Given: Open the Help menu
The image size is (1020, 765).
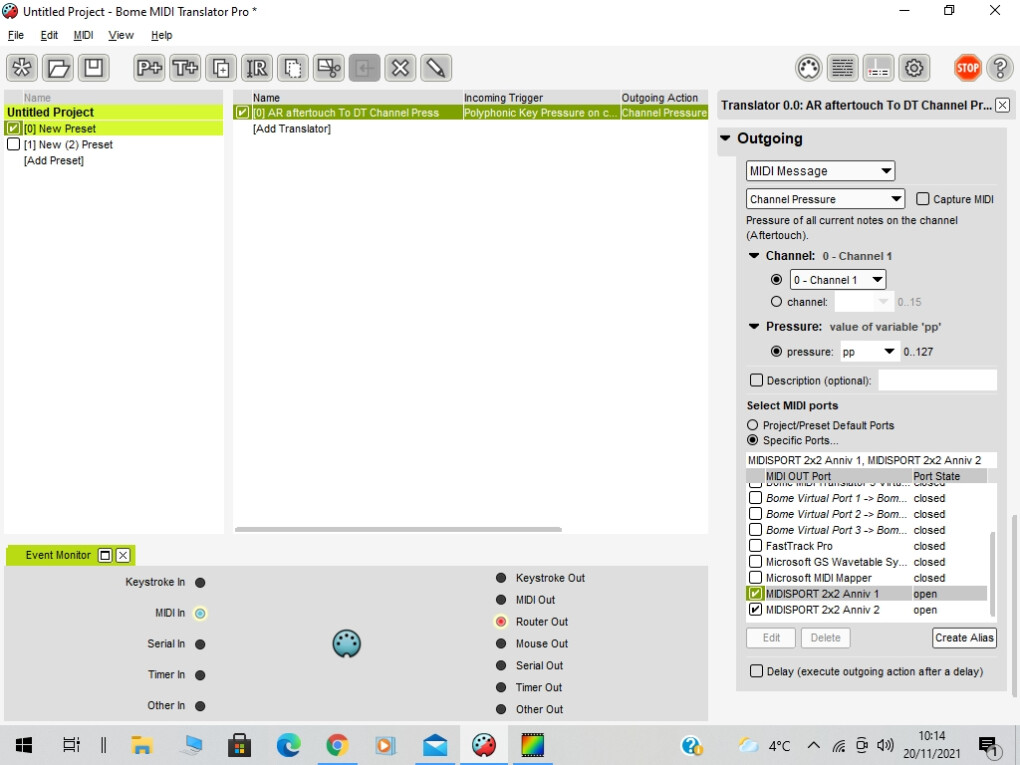Looking at the screenshot, I should tap(161, 35).
